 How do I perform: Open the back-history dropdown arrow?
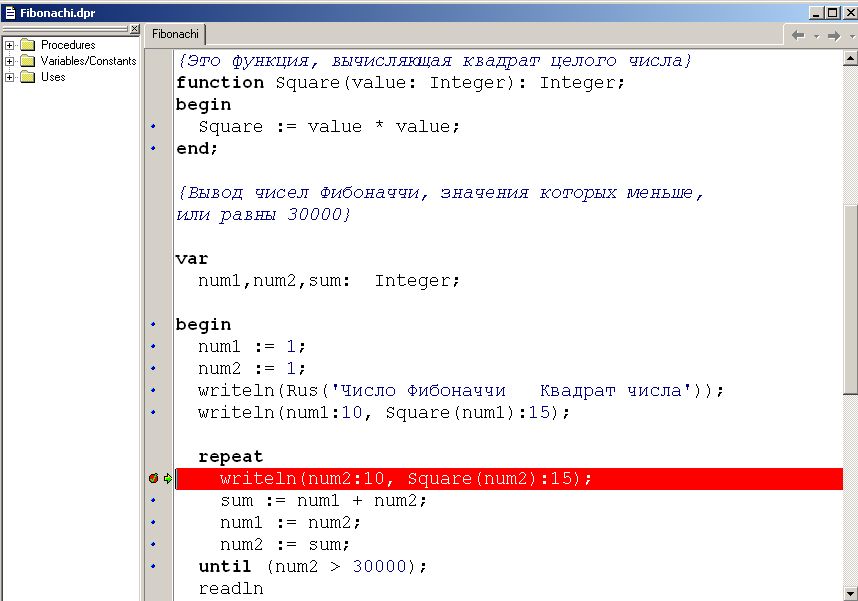(x=816, y=36)
